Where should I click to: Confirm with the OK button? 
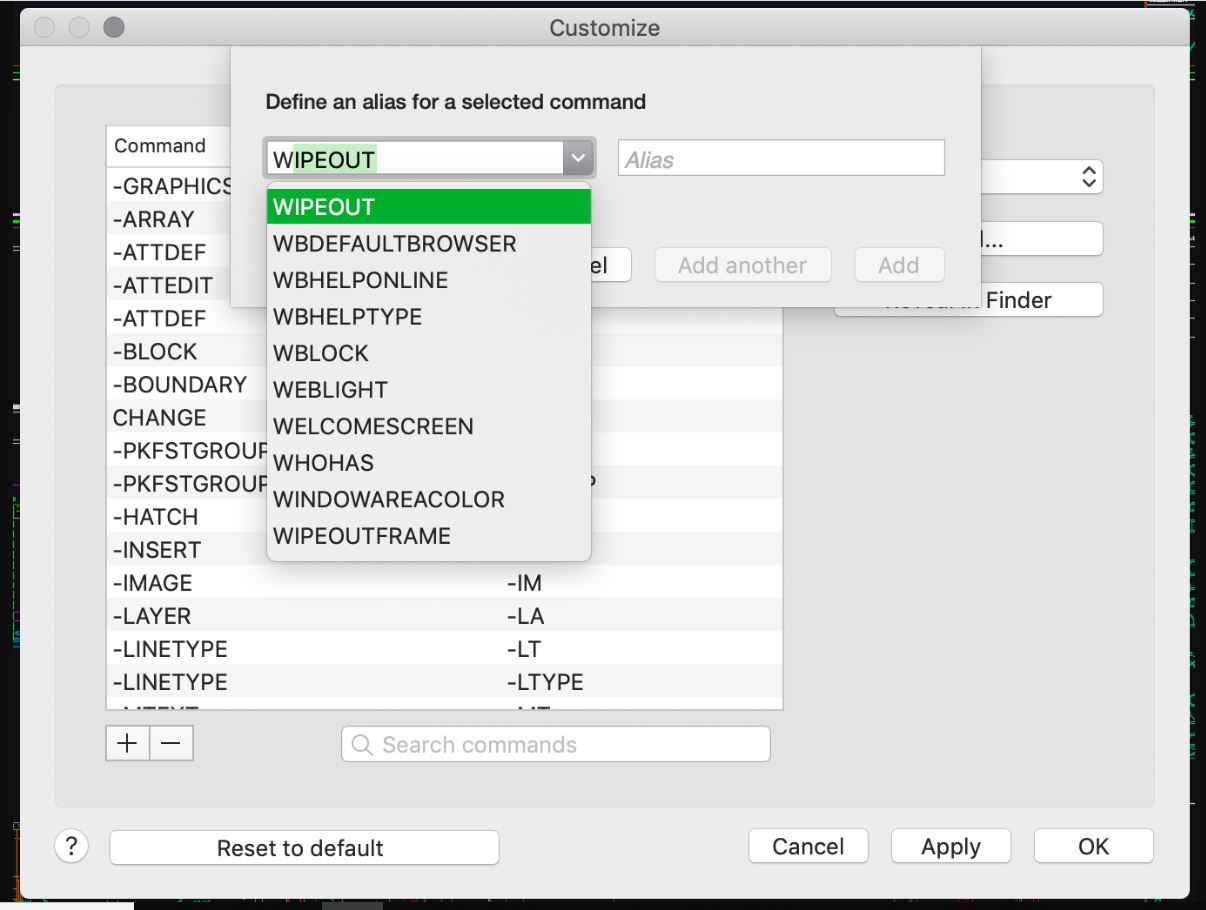(1093, 847)
